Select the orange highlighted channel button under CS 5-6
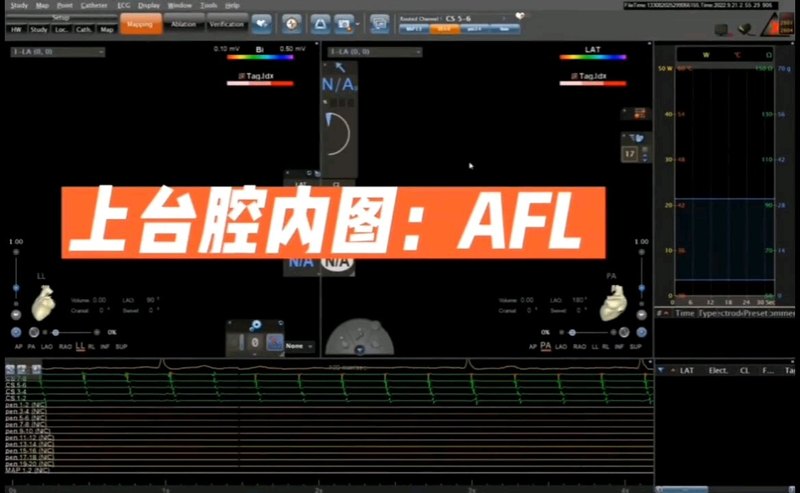800x493 pixels. 444,29
